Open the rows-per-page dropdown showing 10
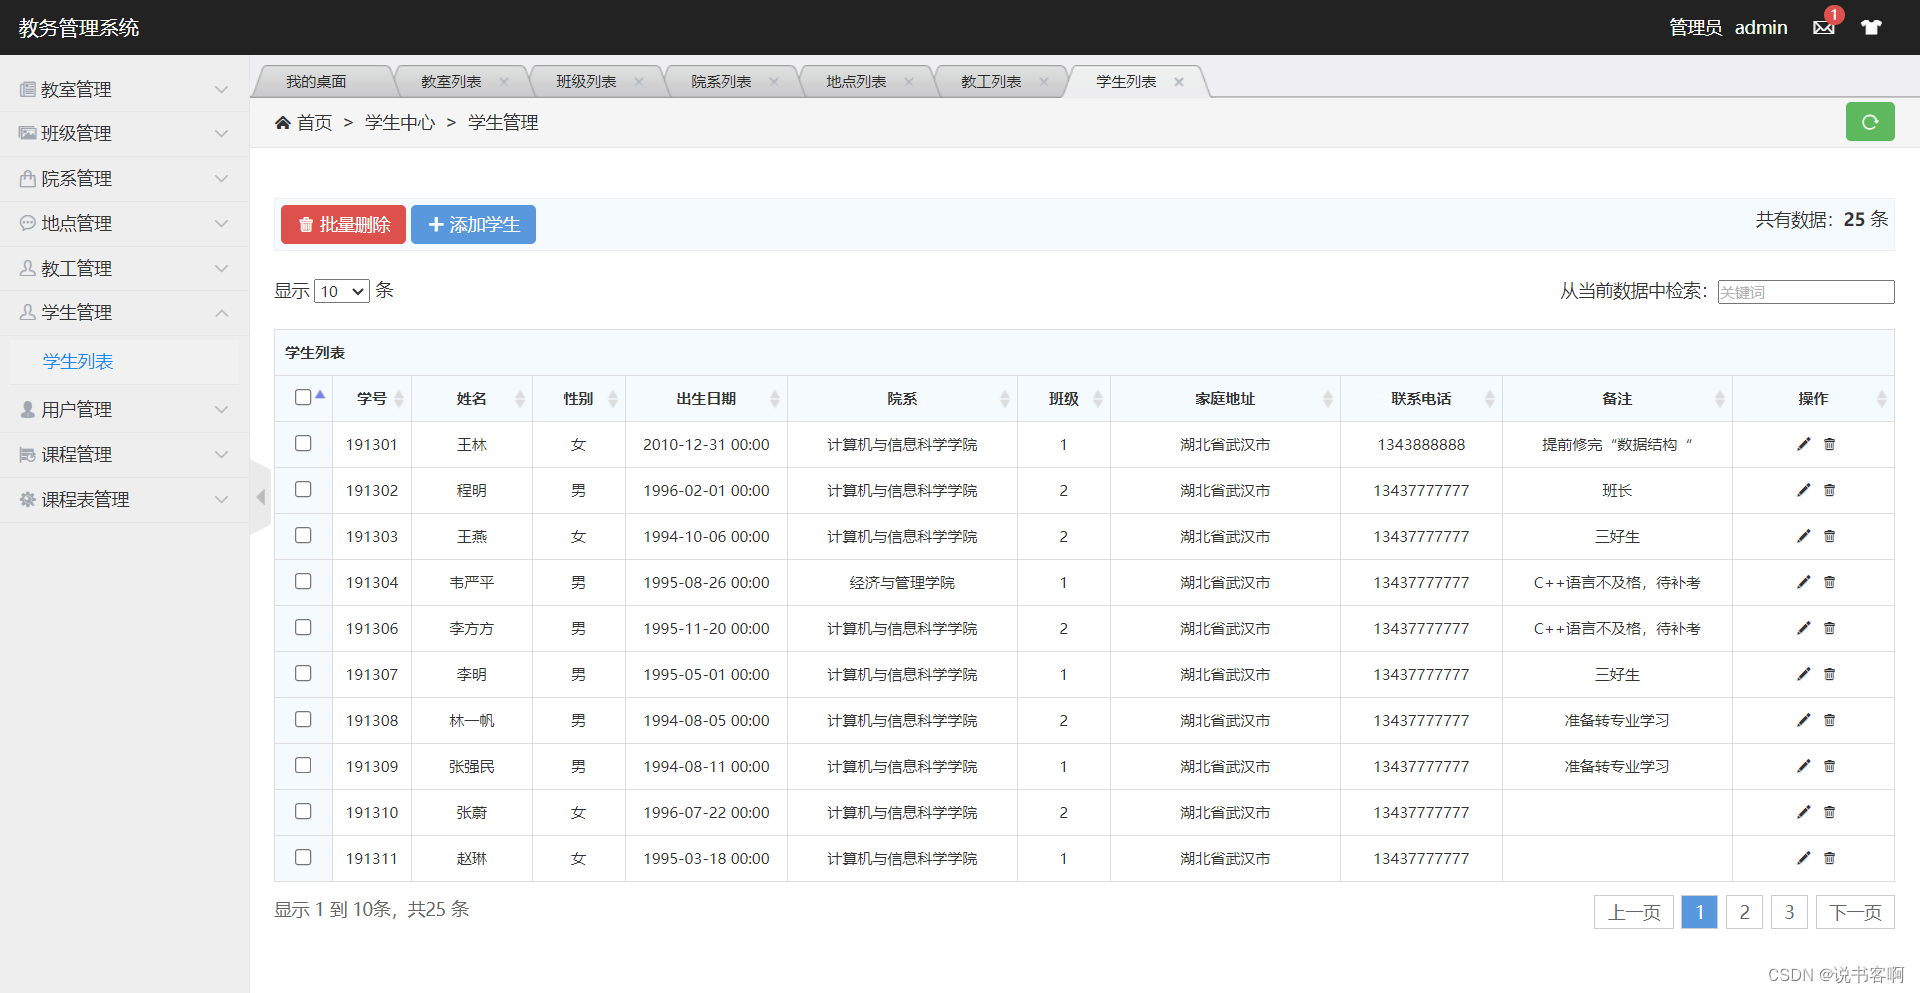This screenshot has height=993, width=1920. (x=342, y=291)
